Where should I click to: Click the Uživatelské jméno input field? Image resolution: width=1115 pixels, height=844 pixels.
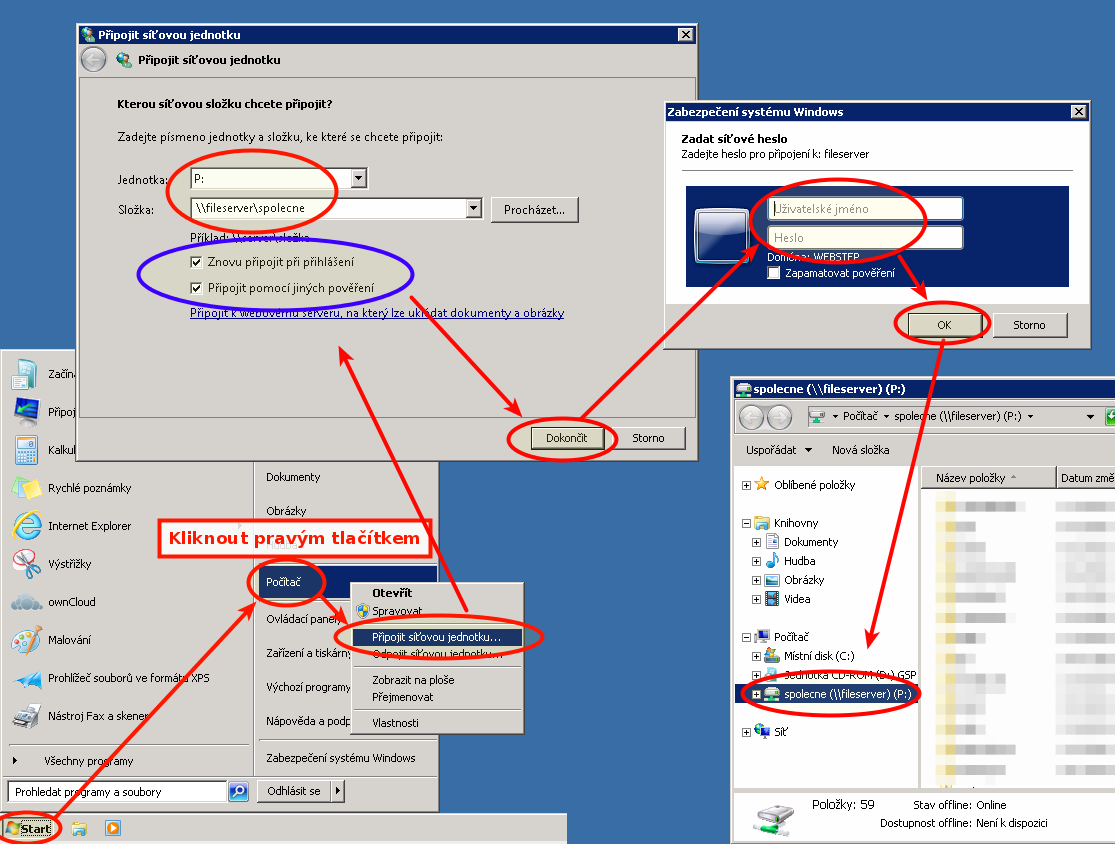[x=865, y=209]
